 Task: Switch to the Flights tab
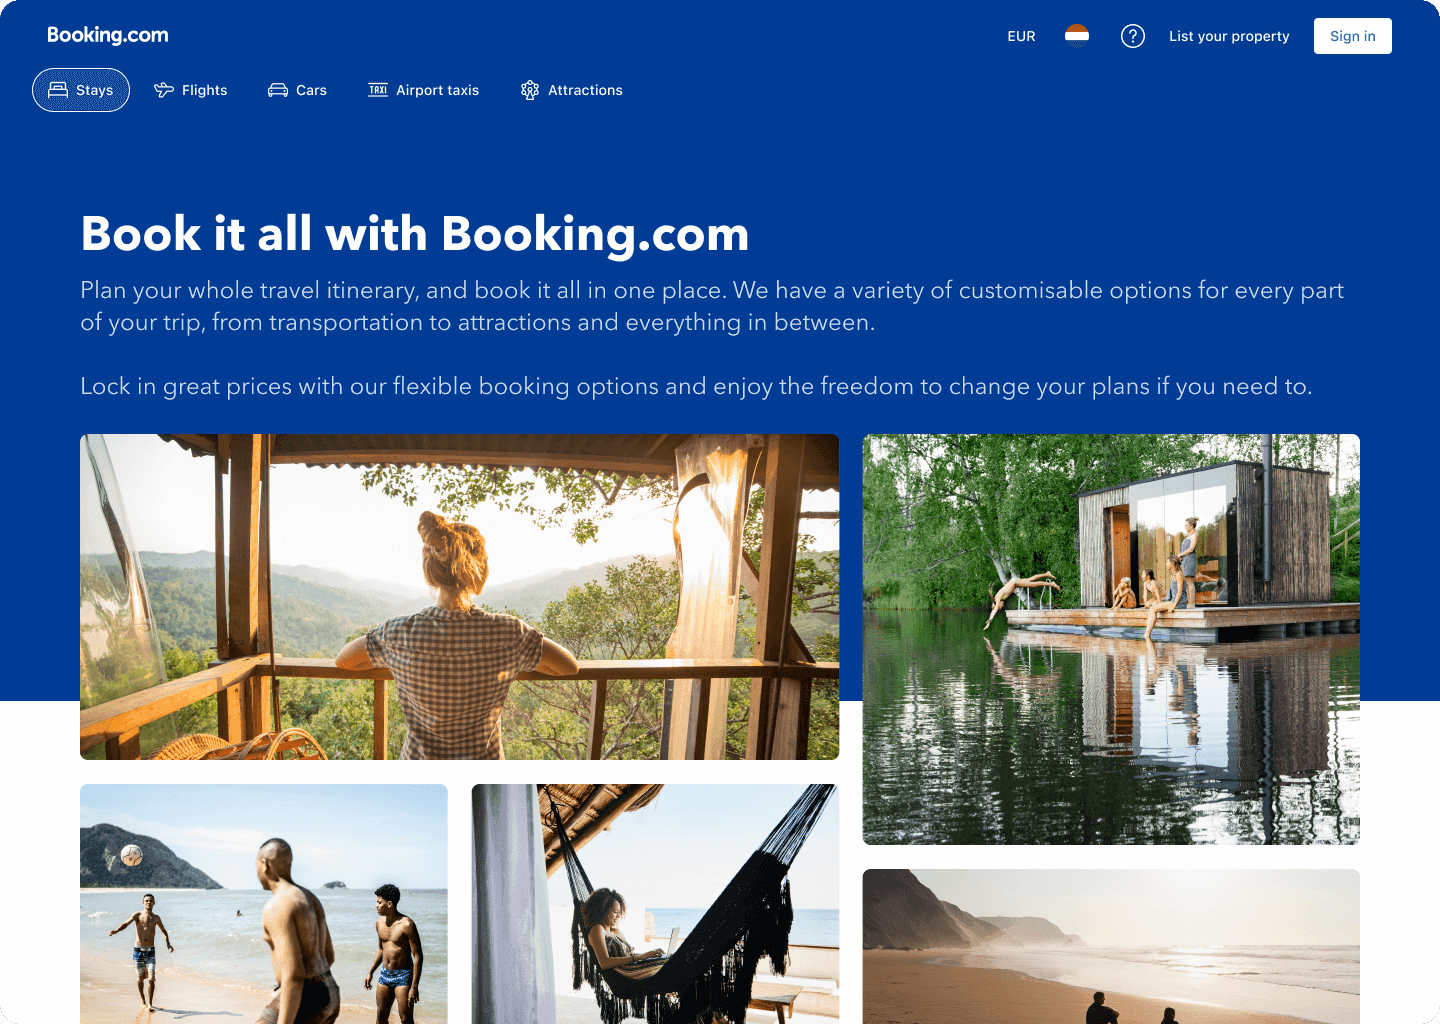coord(191,90)
